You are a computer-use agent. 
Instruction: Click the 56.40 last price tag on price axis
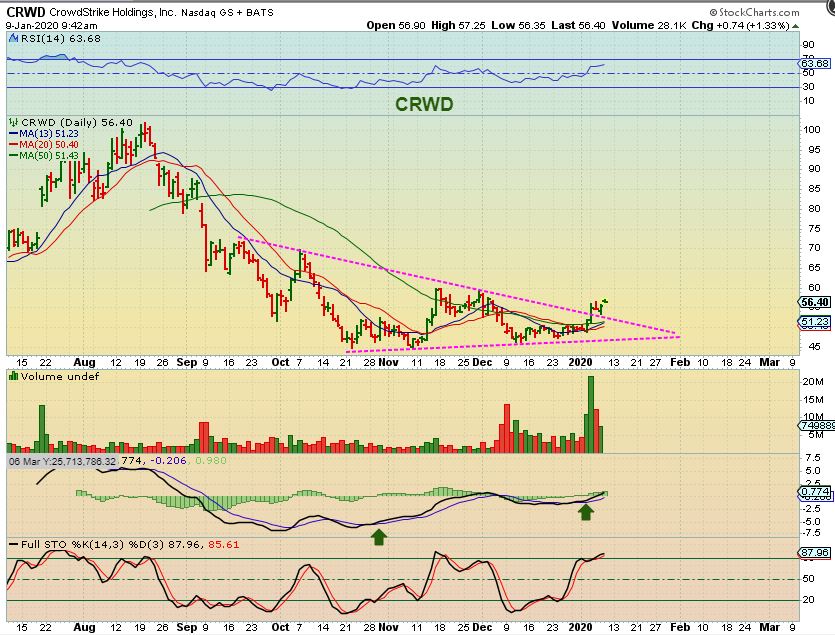click(x=814, y=302)
